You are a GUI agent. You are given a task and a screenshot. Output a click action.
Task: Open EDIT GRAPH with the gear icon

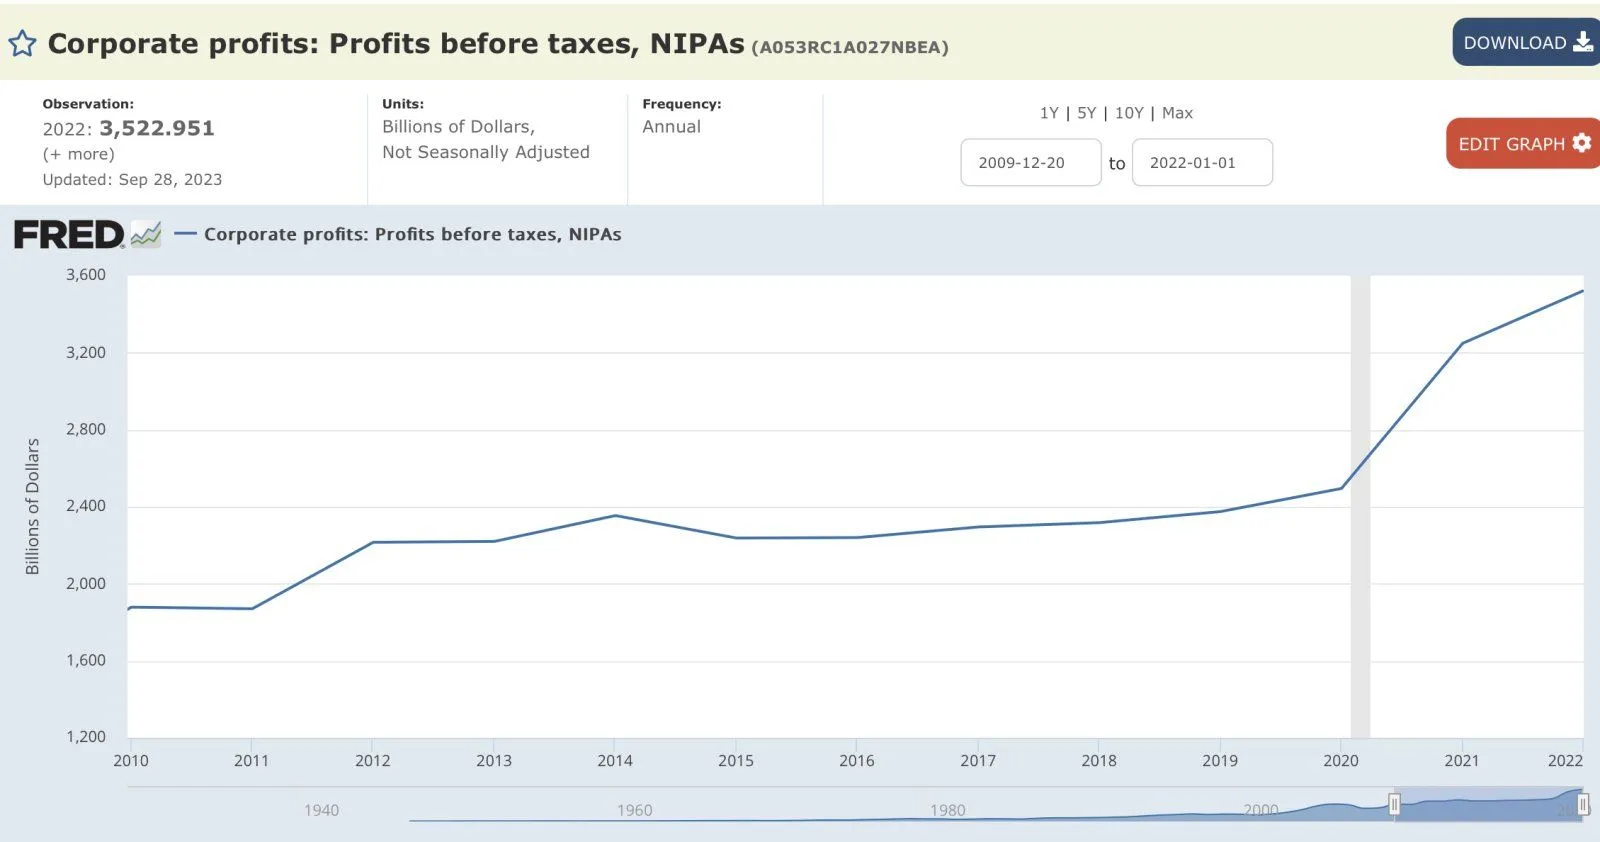click(x=1522, y=144)
